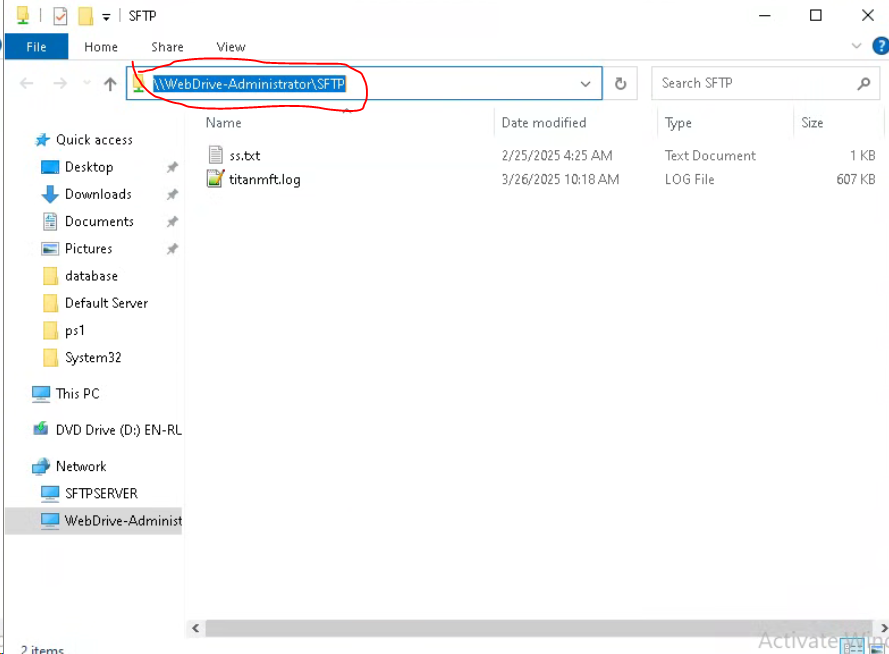Select the ss.txt file icon
This screenshot has width=889, height=654.
216,155
